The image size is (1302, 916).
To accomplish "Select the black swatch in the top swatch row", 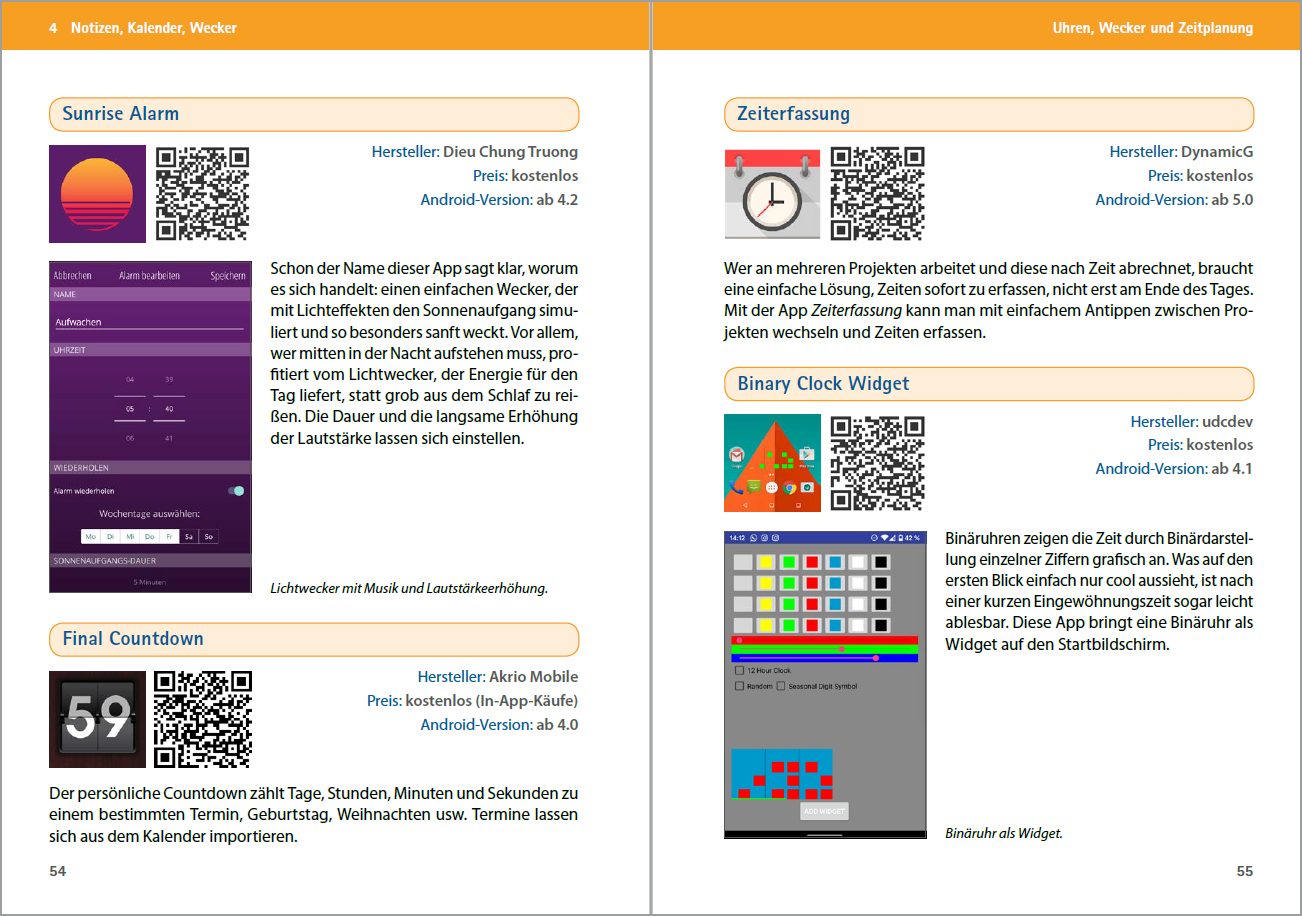I will coord(881,562).
